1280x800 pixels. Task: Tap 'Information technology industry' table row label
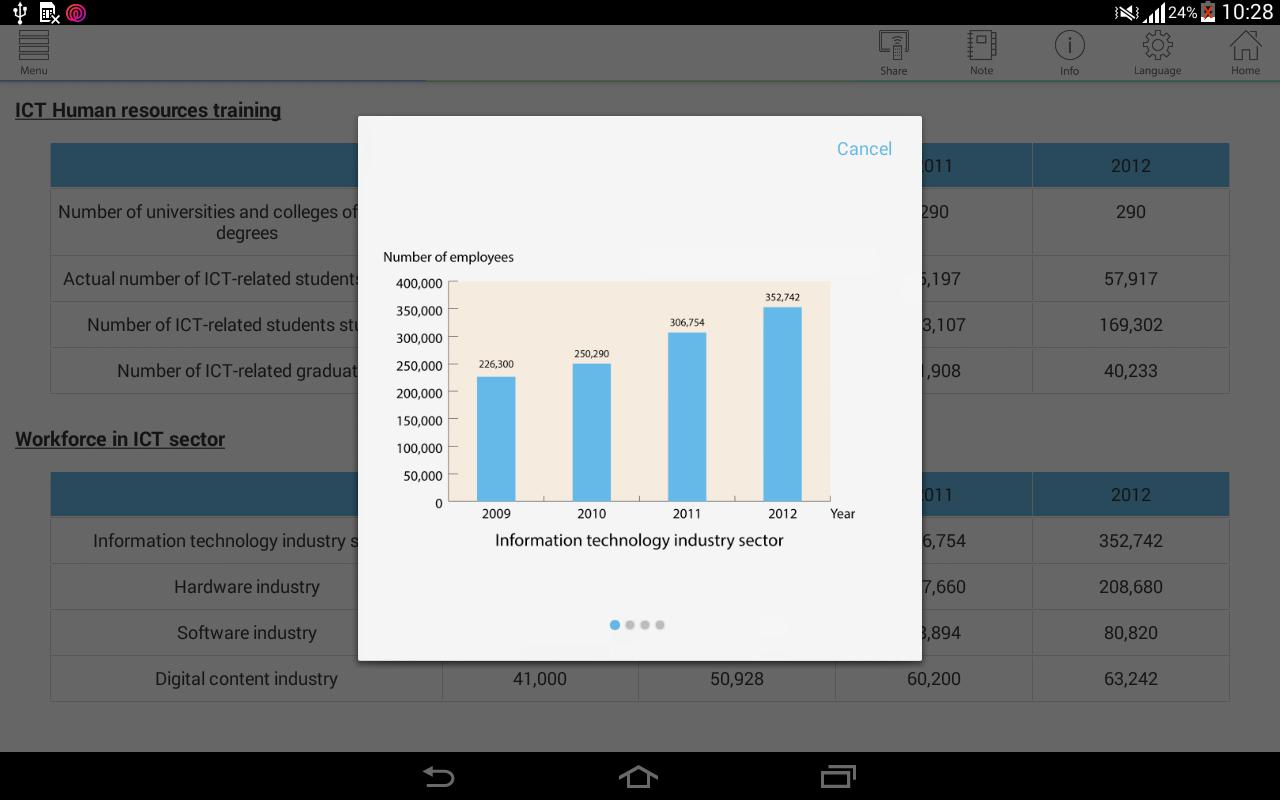point(225,541)
